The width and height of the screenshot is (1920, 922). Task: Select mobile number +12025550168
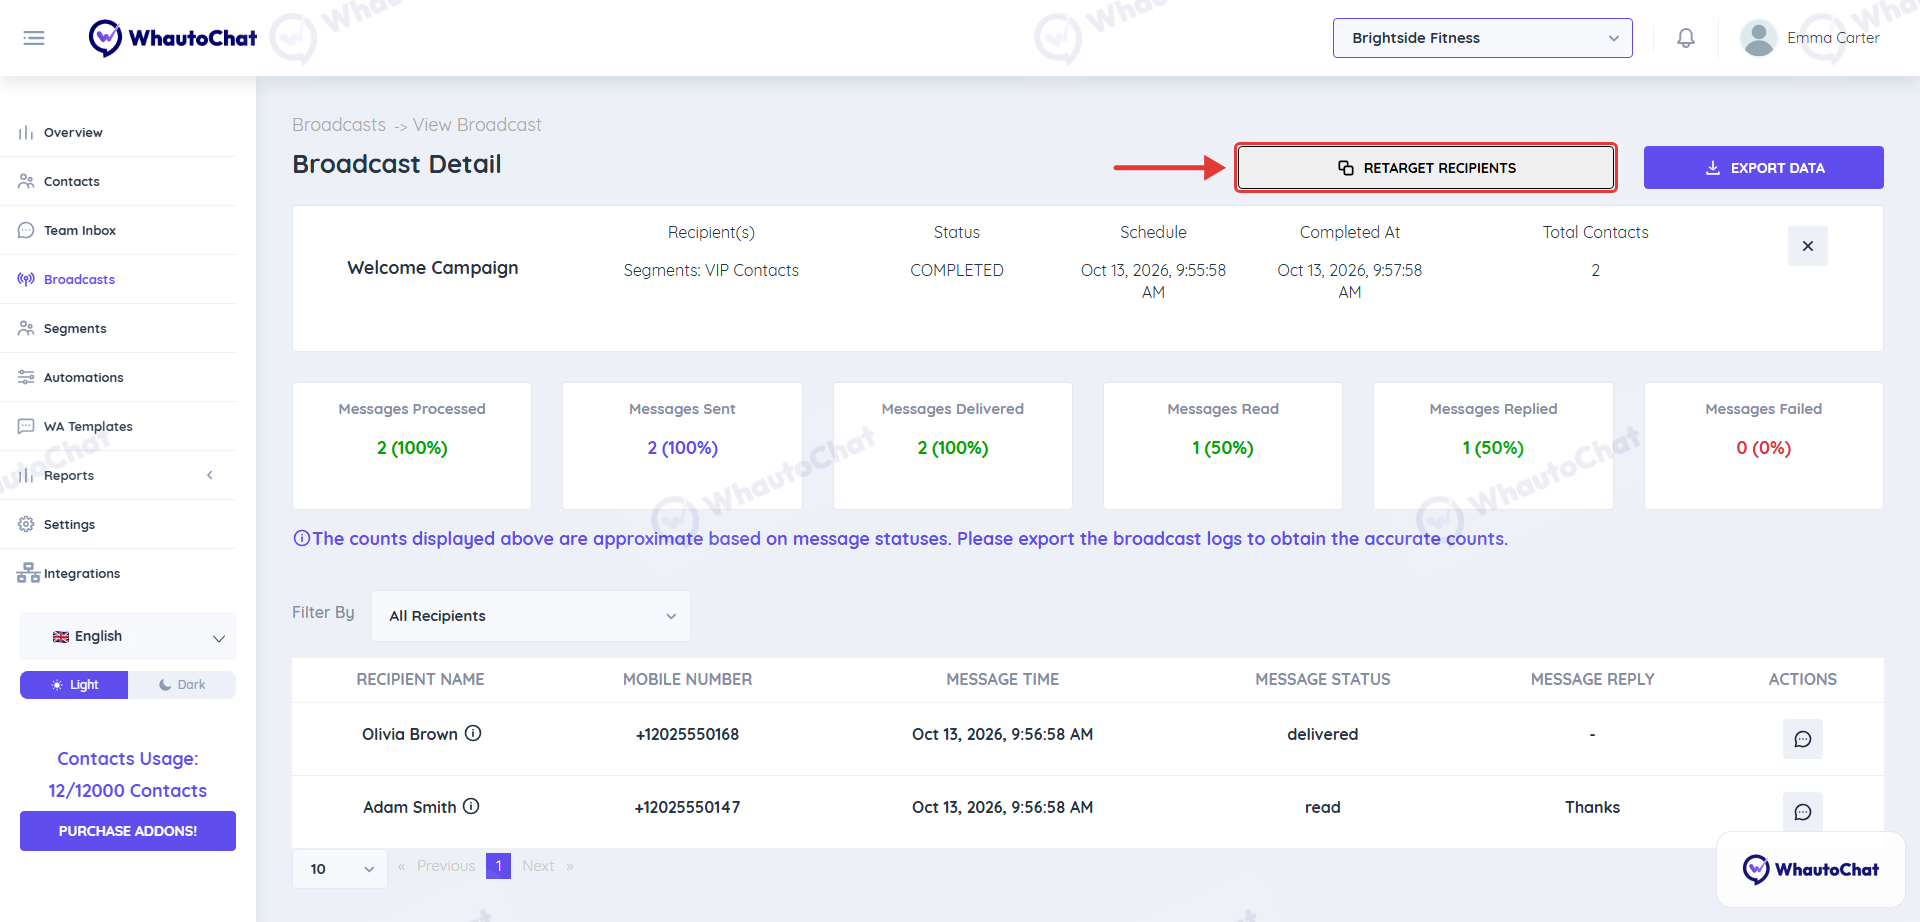tap(688, 734)
